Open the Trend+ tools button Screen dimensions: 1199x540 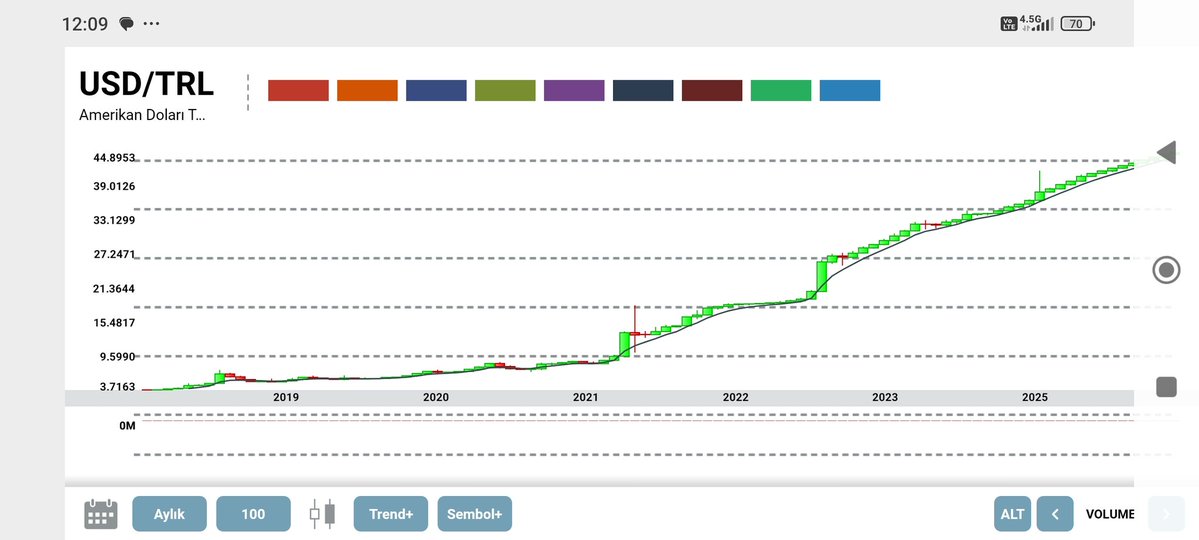391,514
